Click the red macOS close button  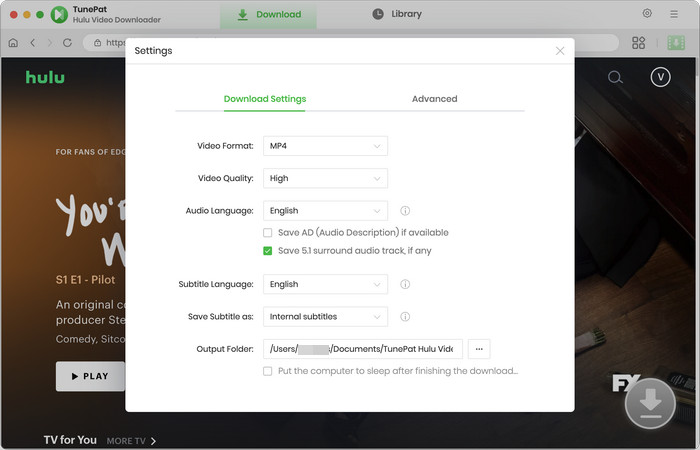tap(13, 14)
